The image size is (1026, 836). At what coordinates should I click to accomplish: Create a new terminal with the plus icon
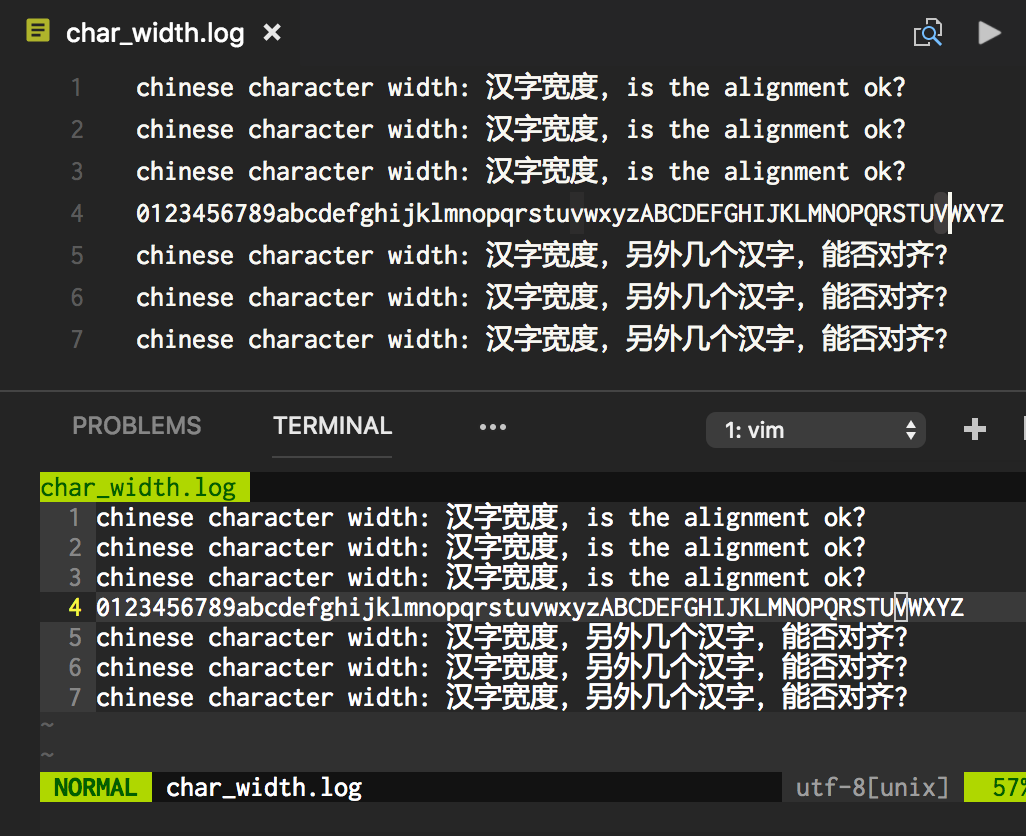coord(974,429)
